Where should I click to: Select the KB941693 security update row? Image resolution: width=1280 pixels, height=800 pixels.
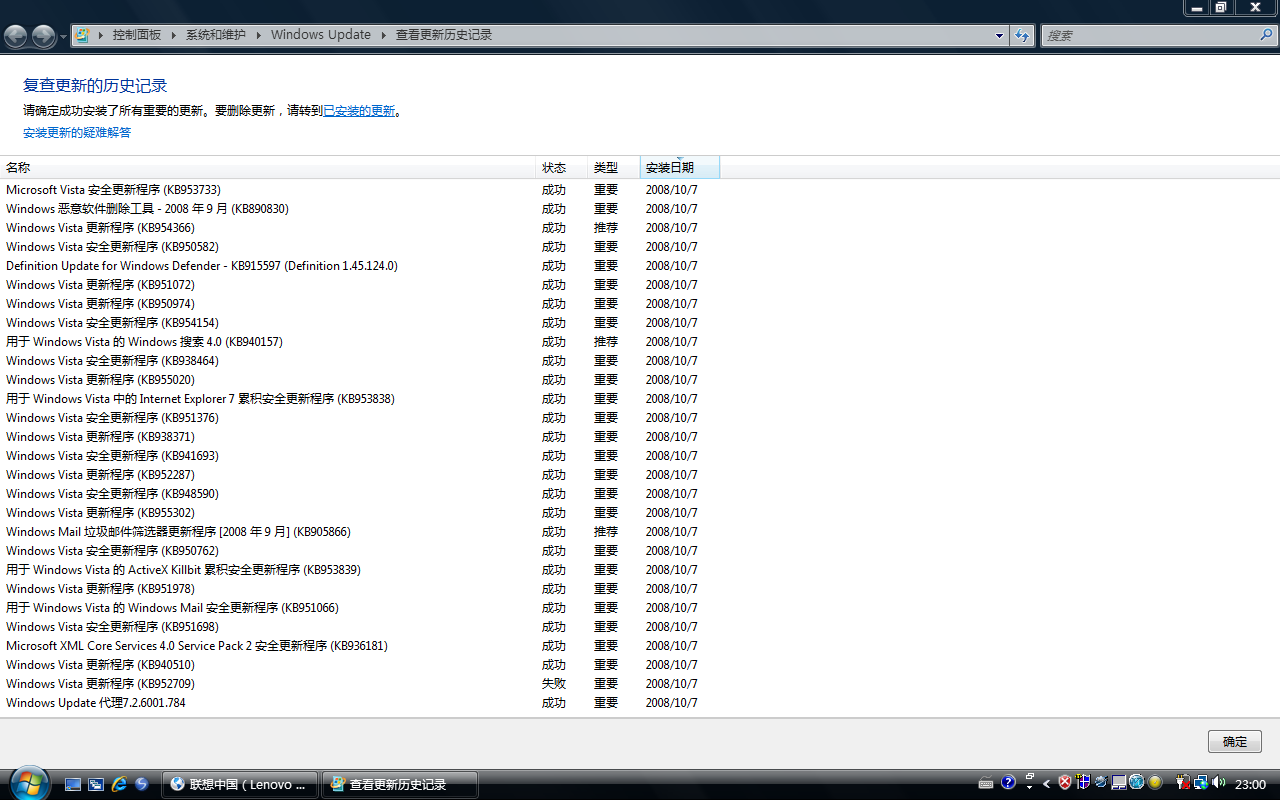coord(360,456)
